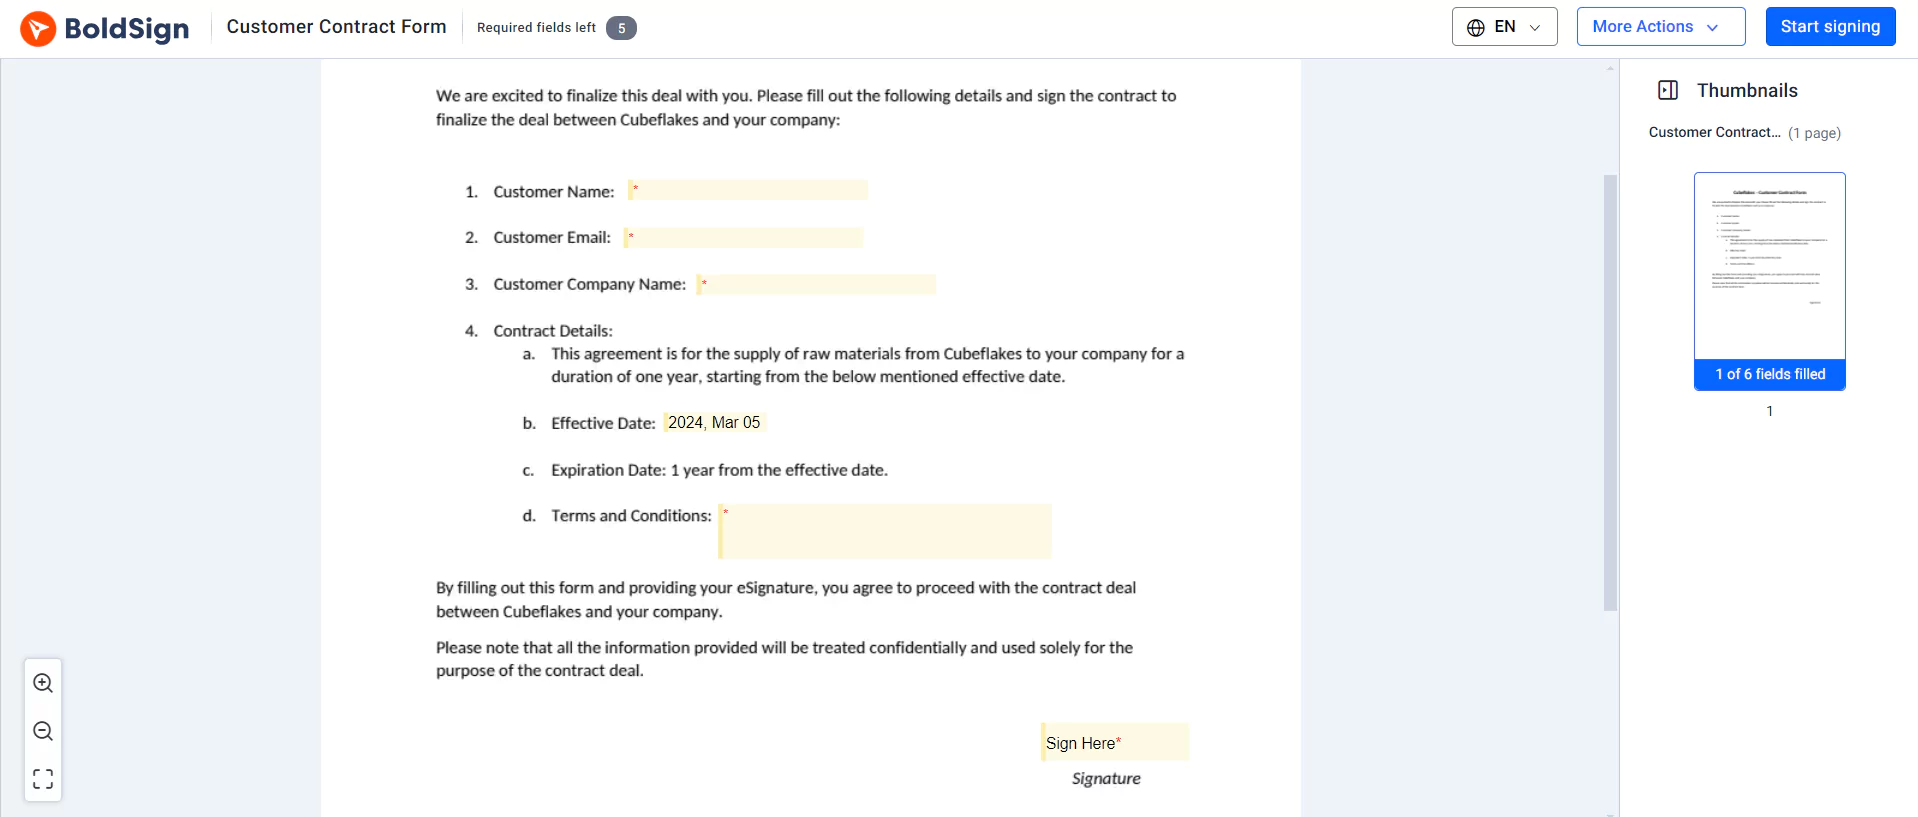The image size is (1918, 817).
Task: Click the Start signing button
Action: tap(1830, 26)
